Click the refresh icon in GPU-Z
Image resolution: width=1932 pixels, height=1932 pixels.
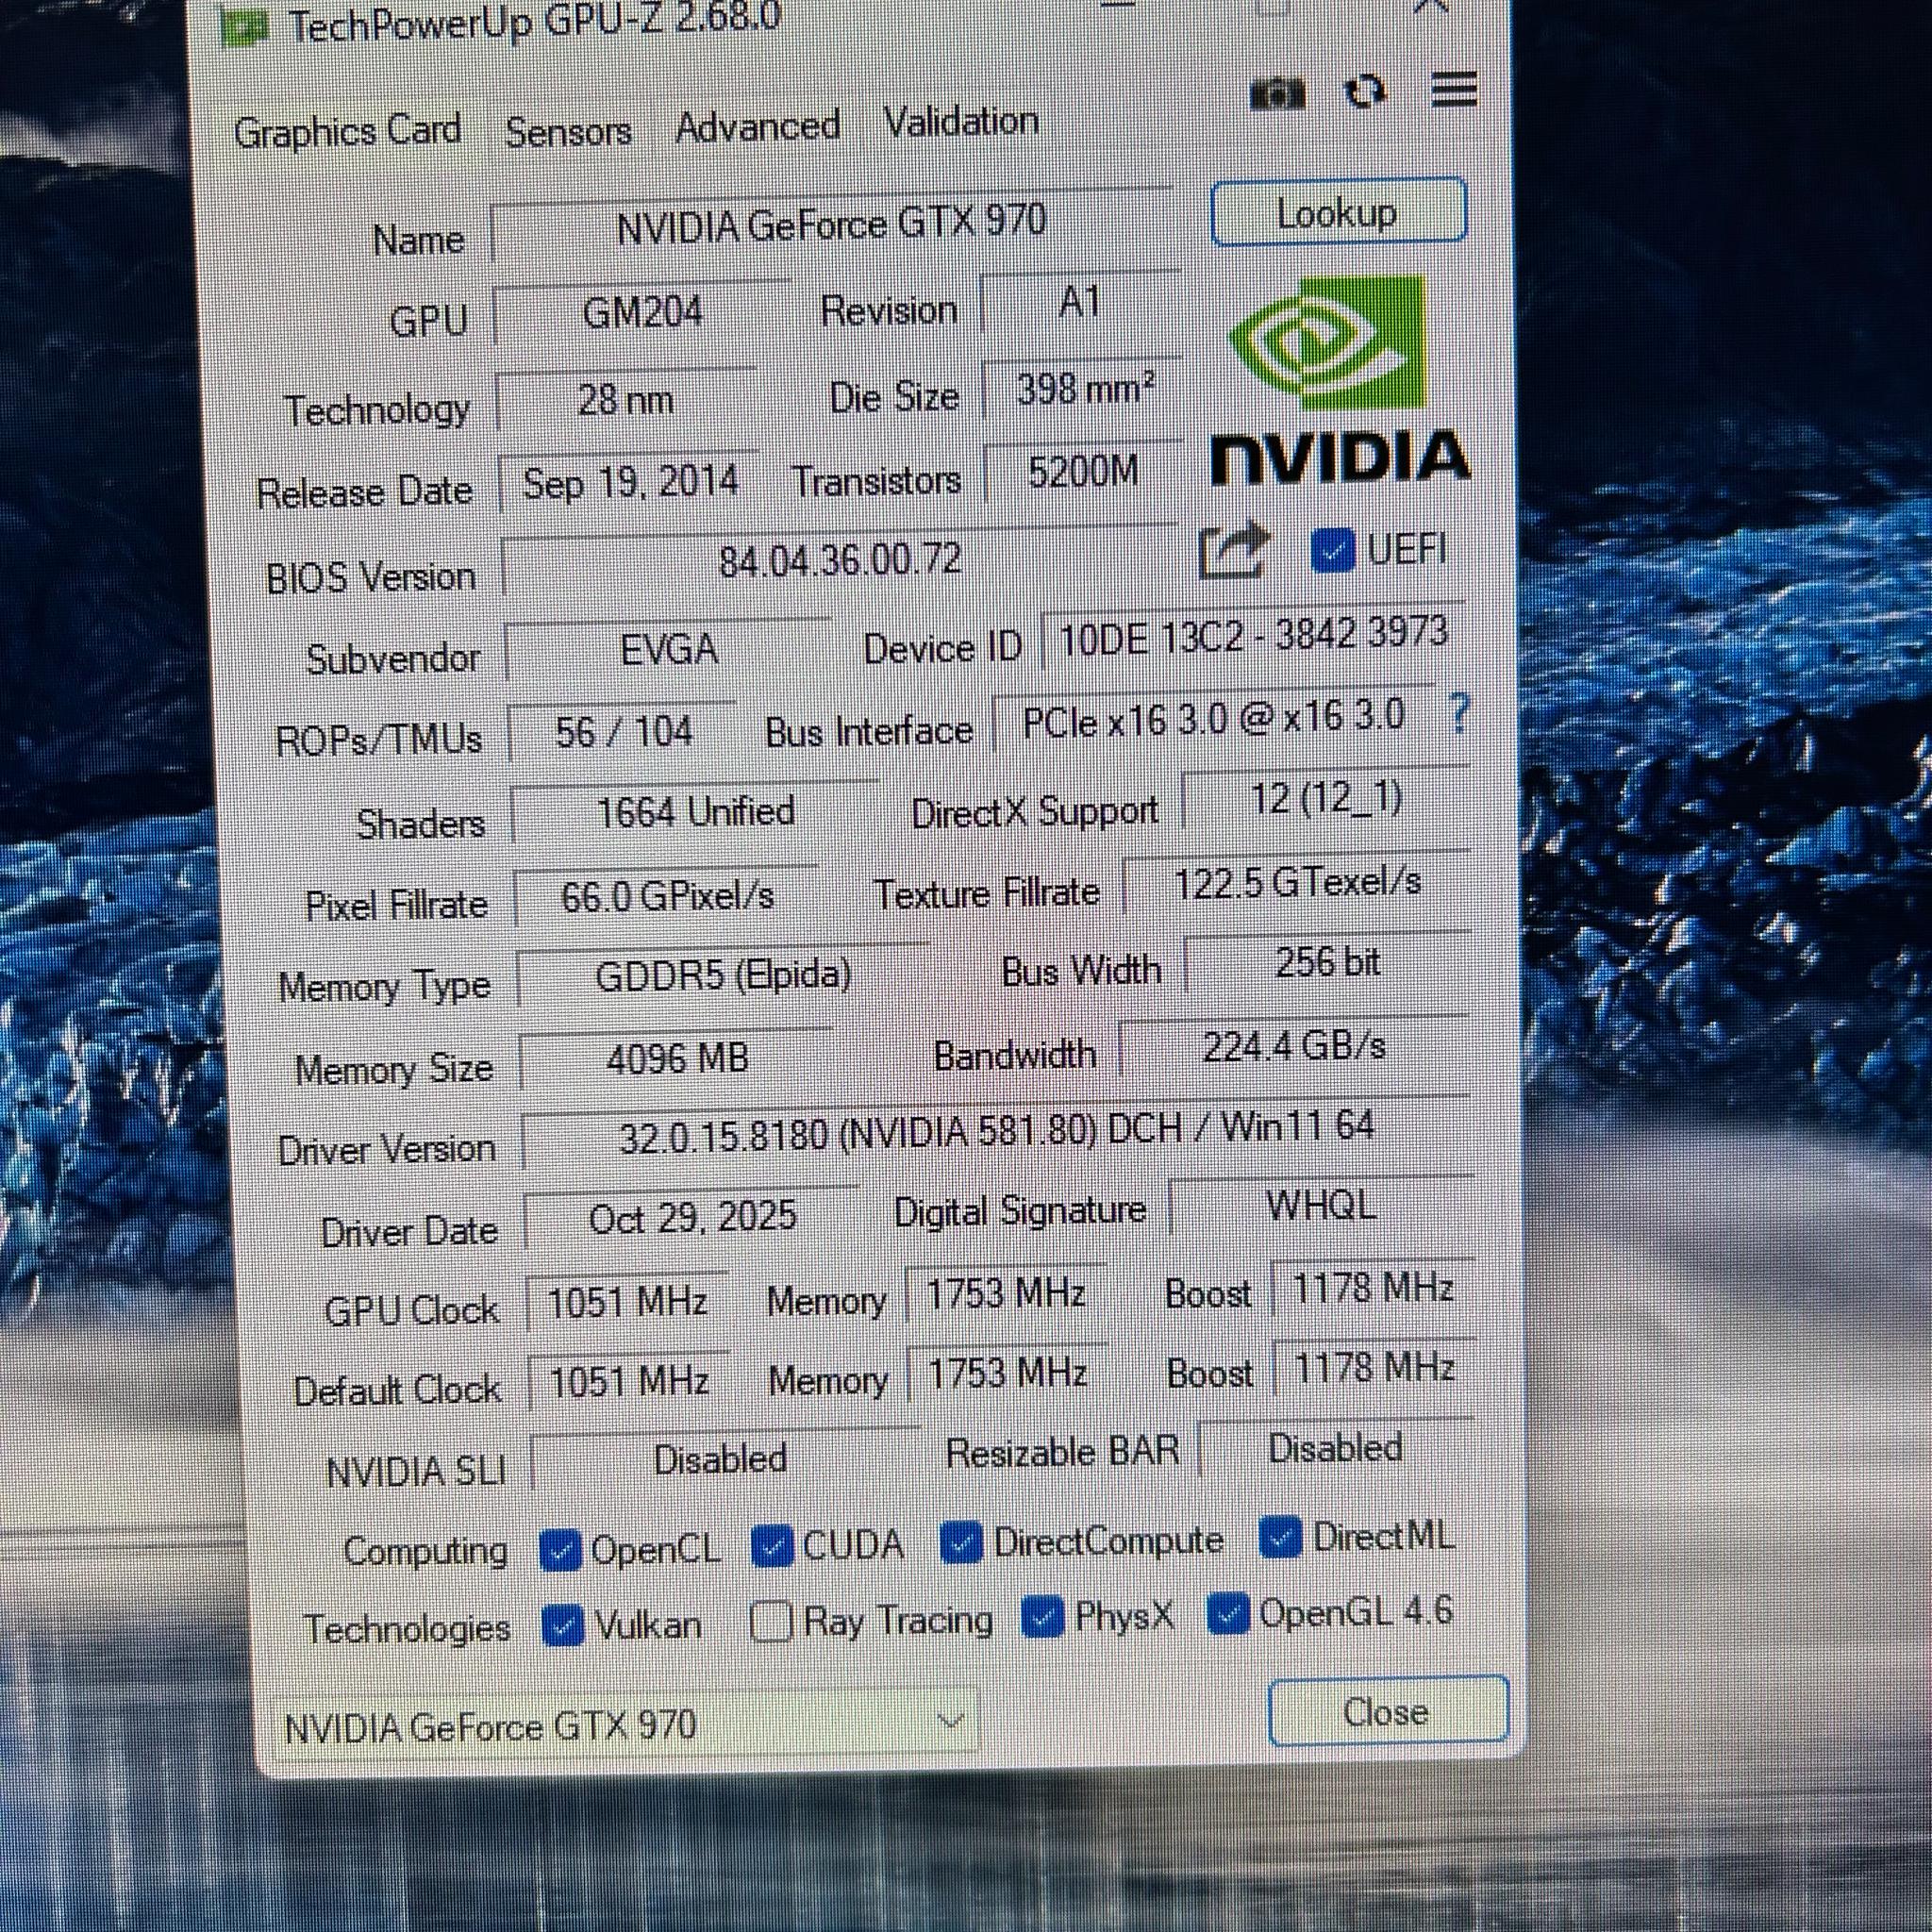coord(1366,92)
